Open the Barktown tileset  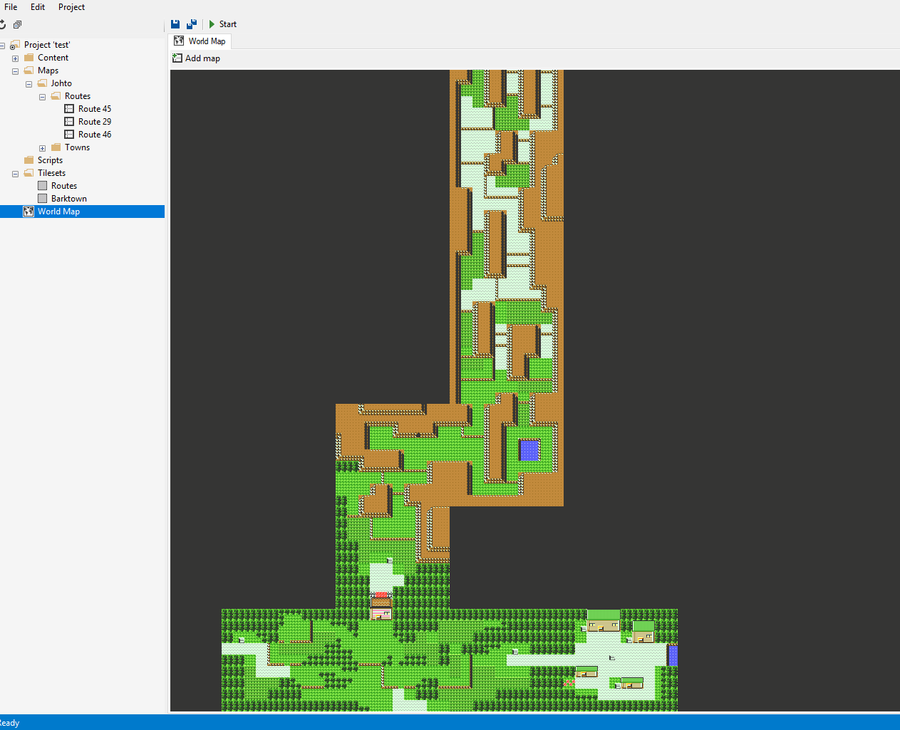click(x=69, y=199)
